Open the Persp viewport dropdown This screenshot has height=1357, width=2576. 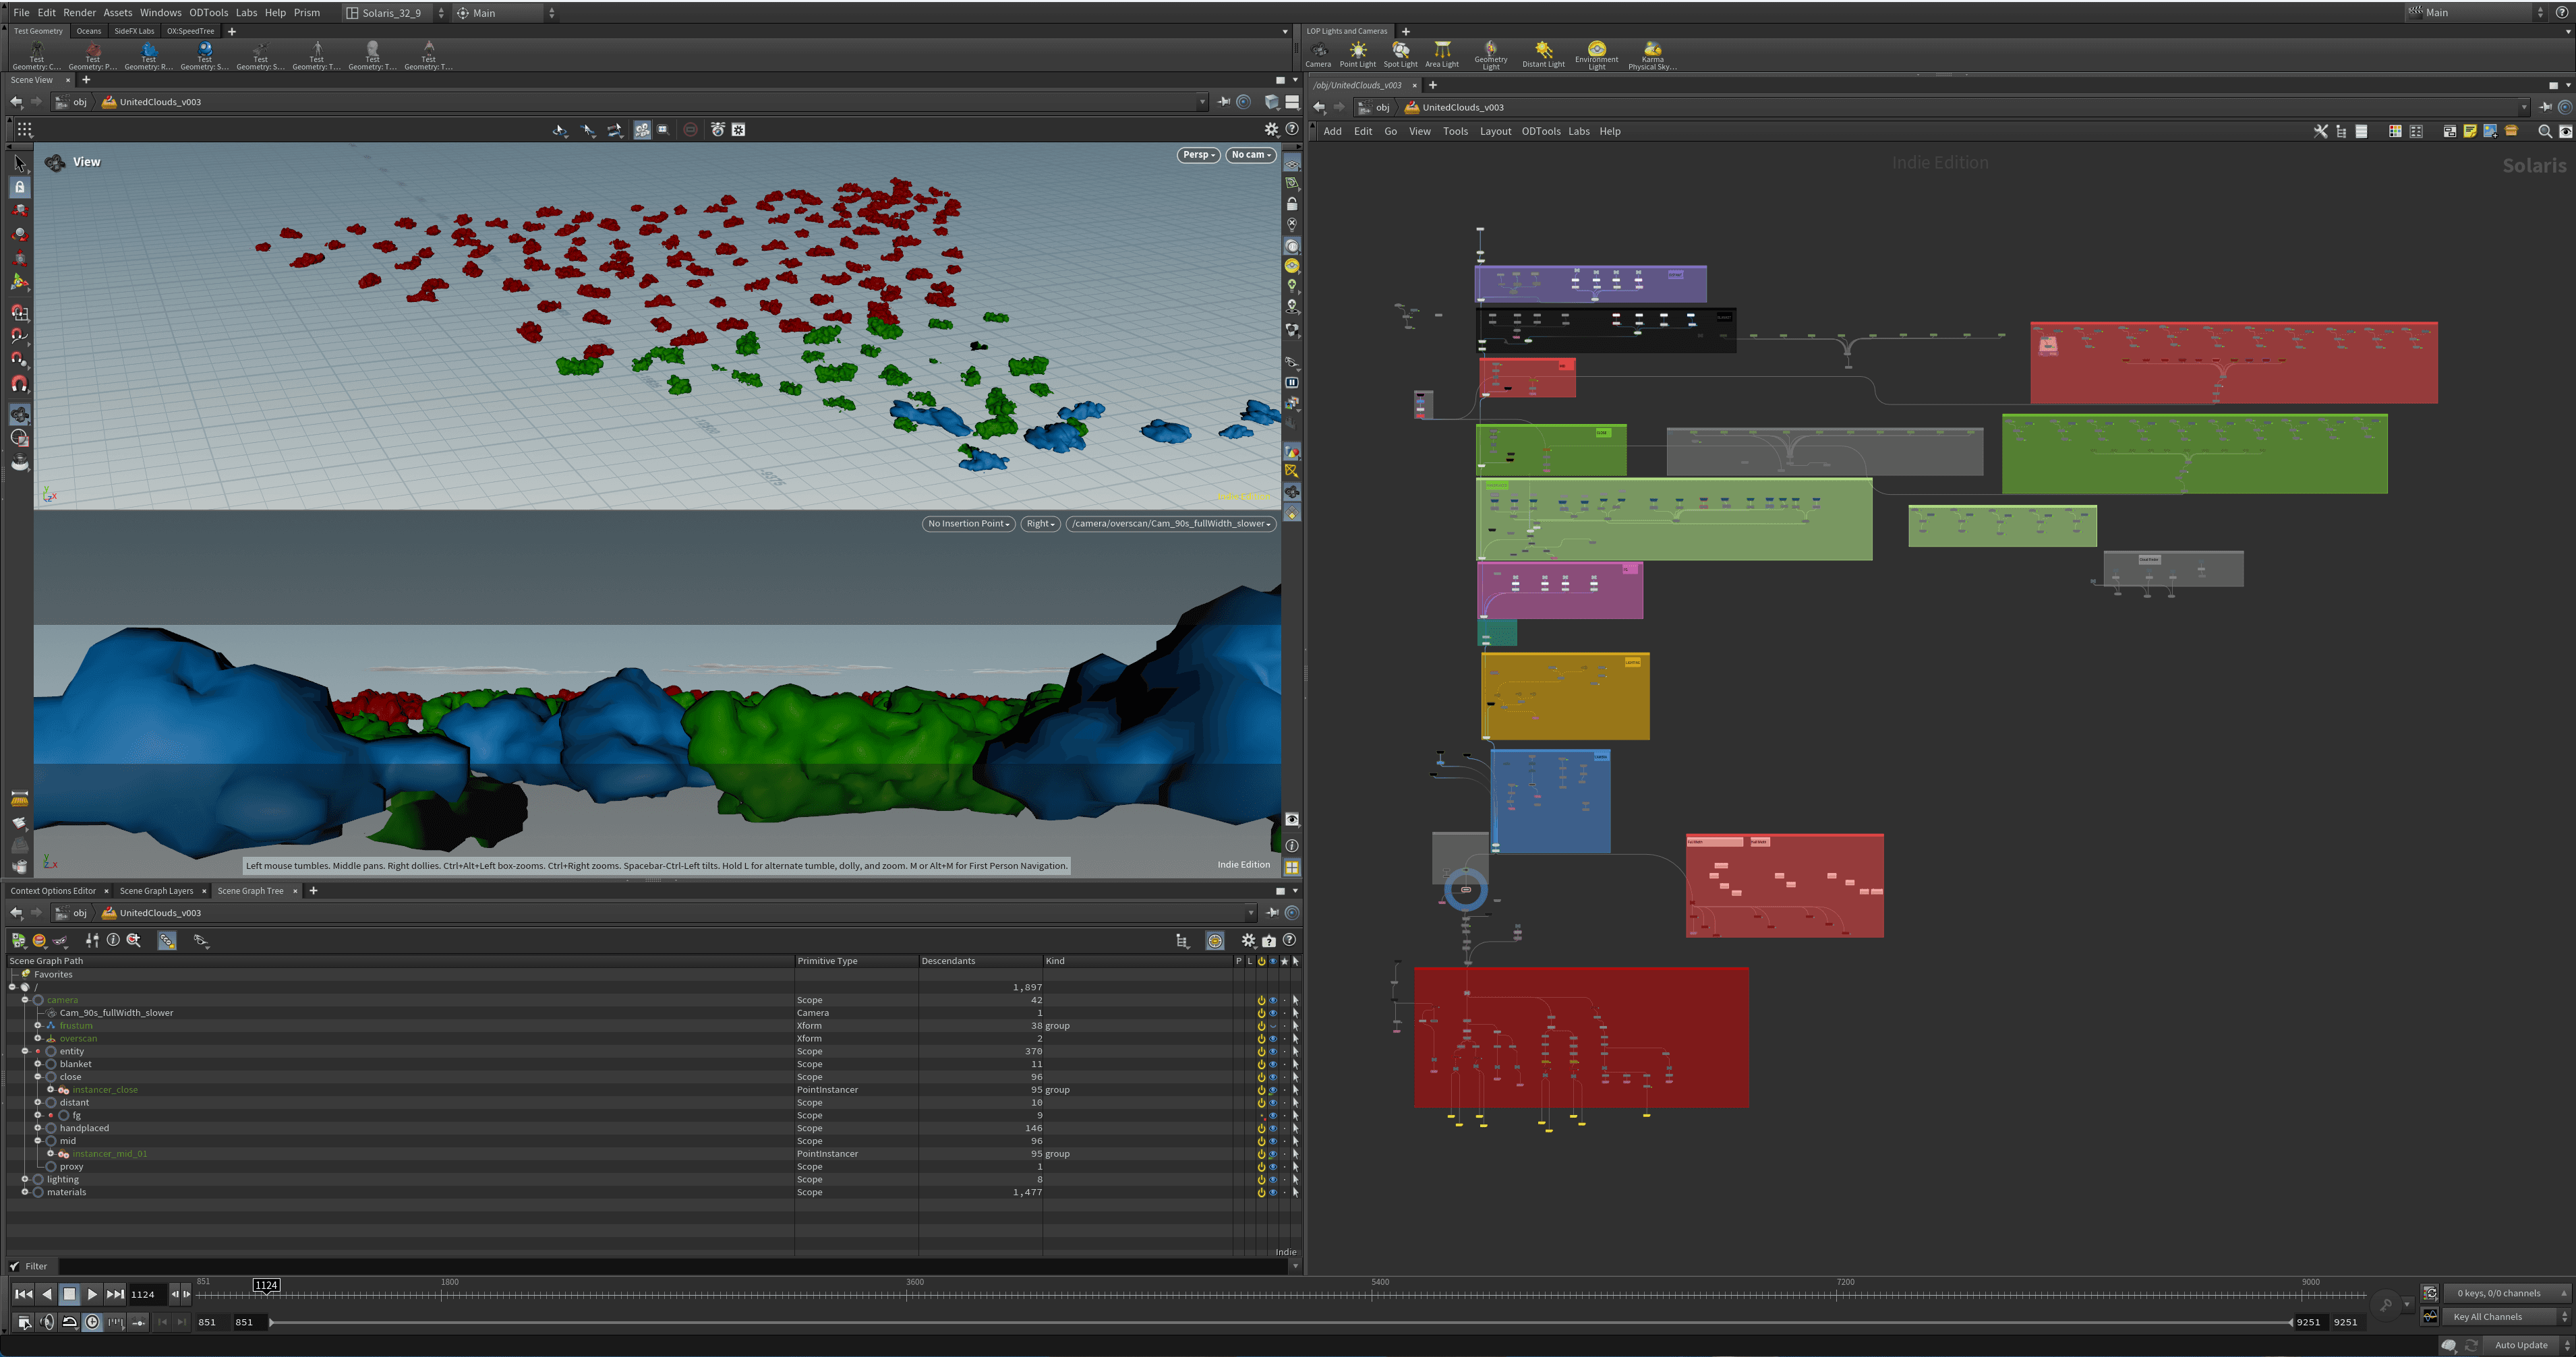pos(1198,155)
